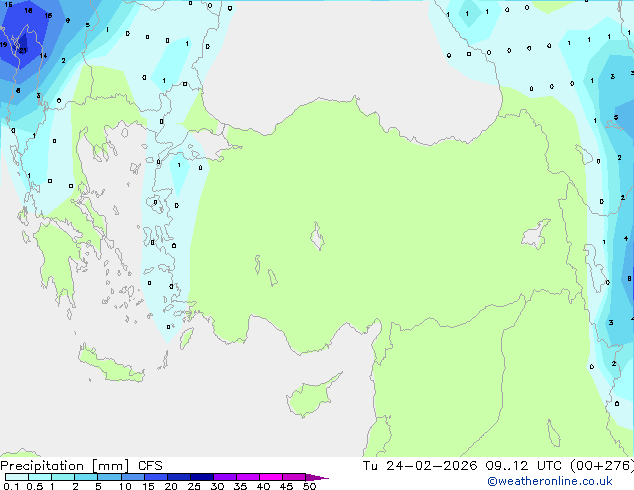
Task: Click the "35" legend scale label
Action: (x=240, y=486)
